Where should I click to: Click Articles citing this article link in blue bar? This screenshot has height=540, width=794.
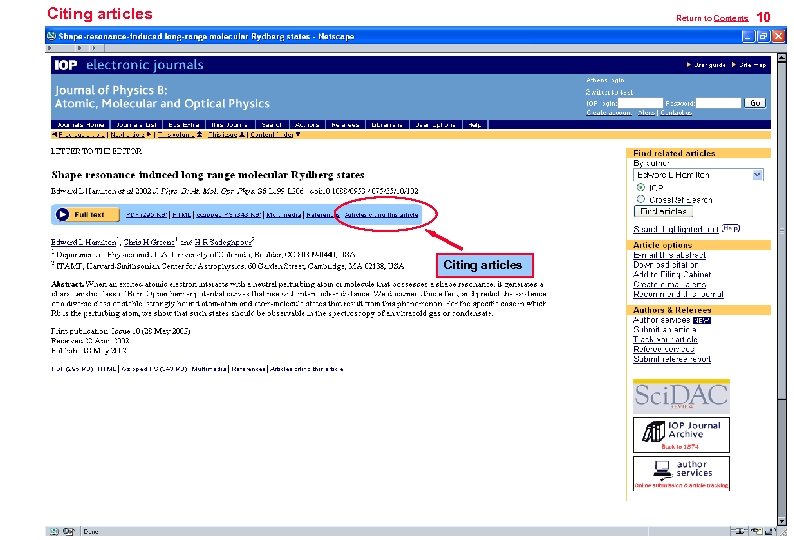(x=381, y=215)
